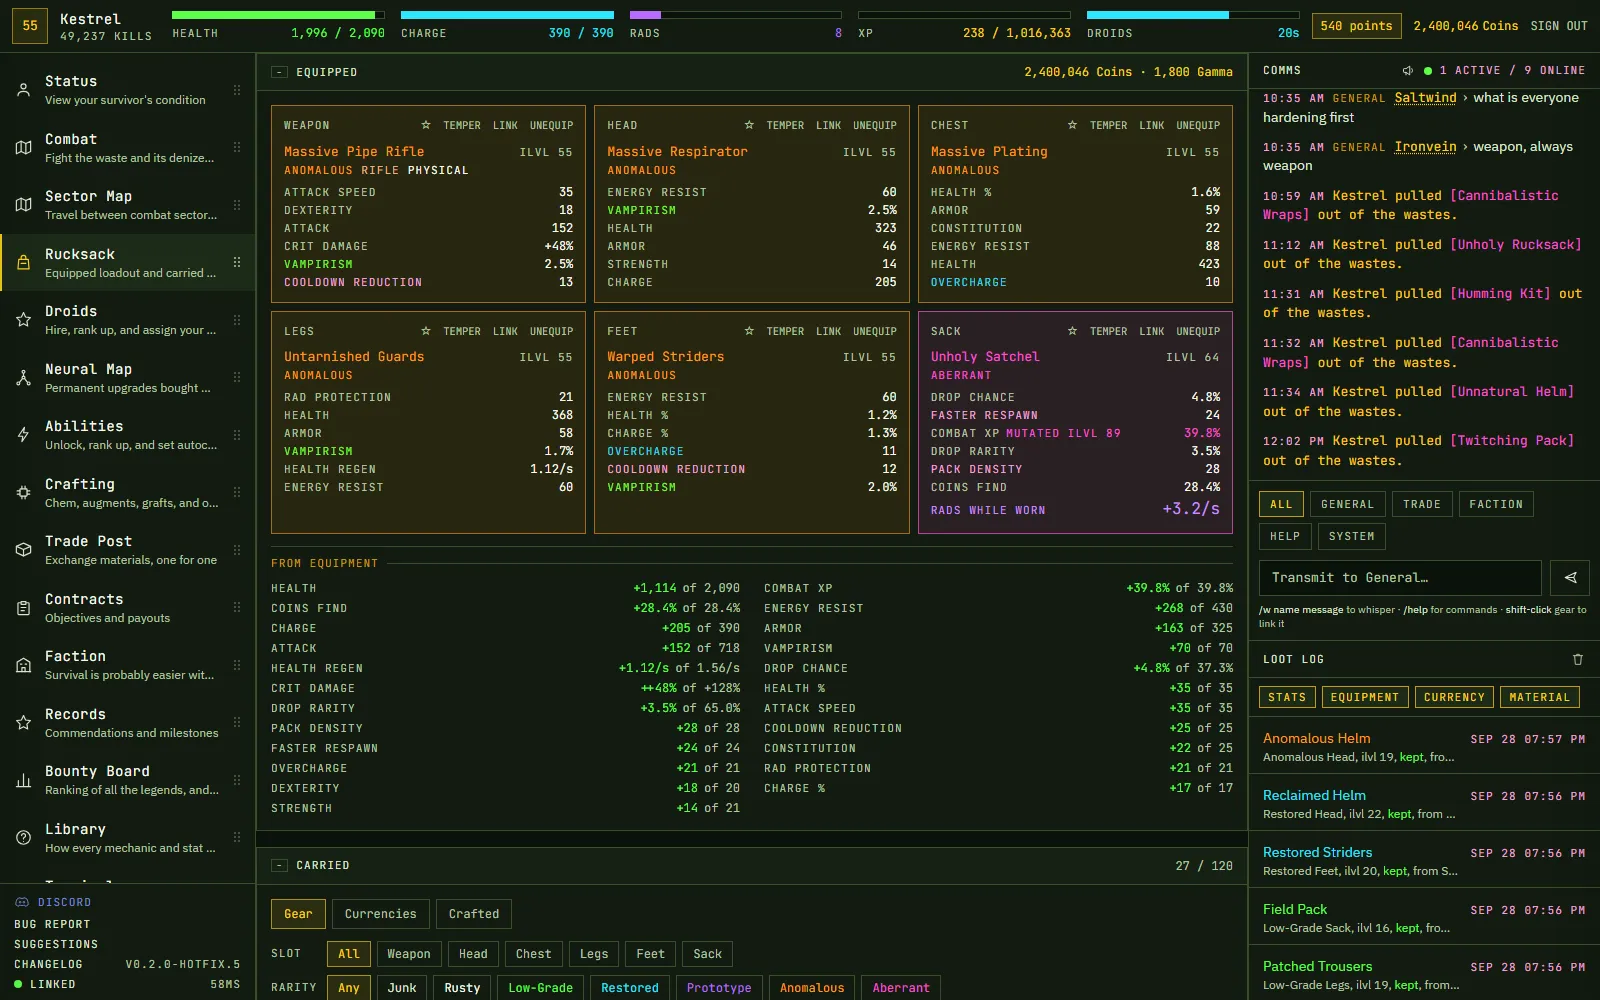
Task: Open Crafting gear icon in sidebar
Action: tap(23, 493)
